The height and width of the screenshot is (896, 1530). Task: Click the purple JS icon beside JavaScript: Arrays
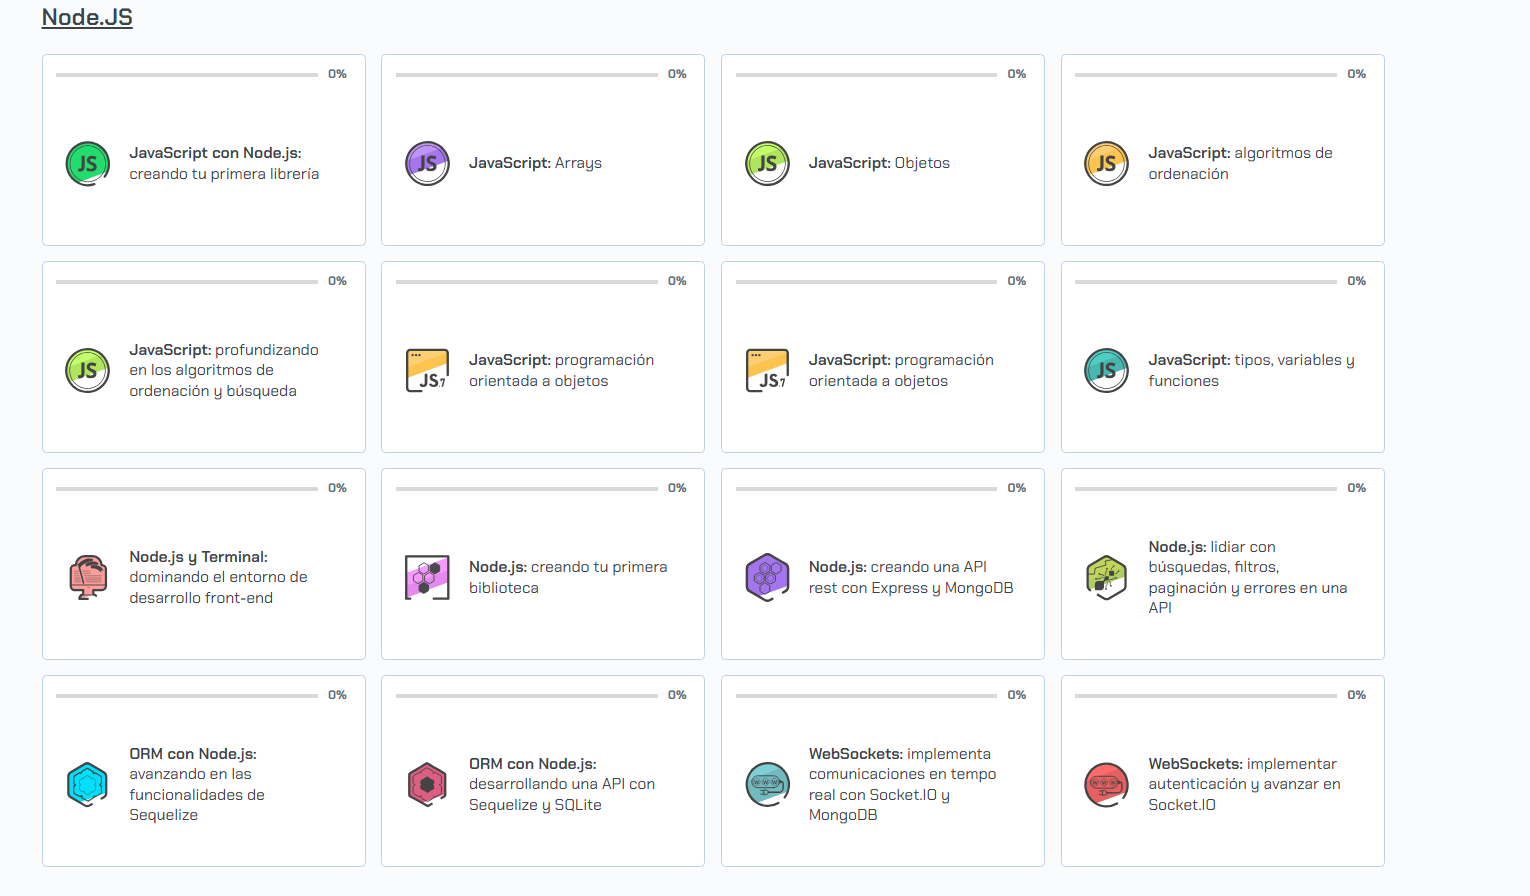(x=428, y=164)
